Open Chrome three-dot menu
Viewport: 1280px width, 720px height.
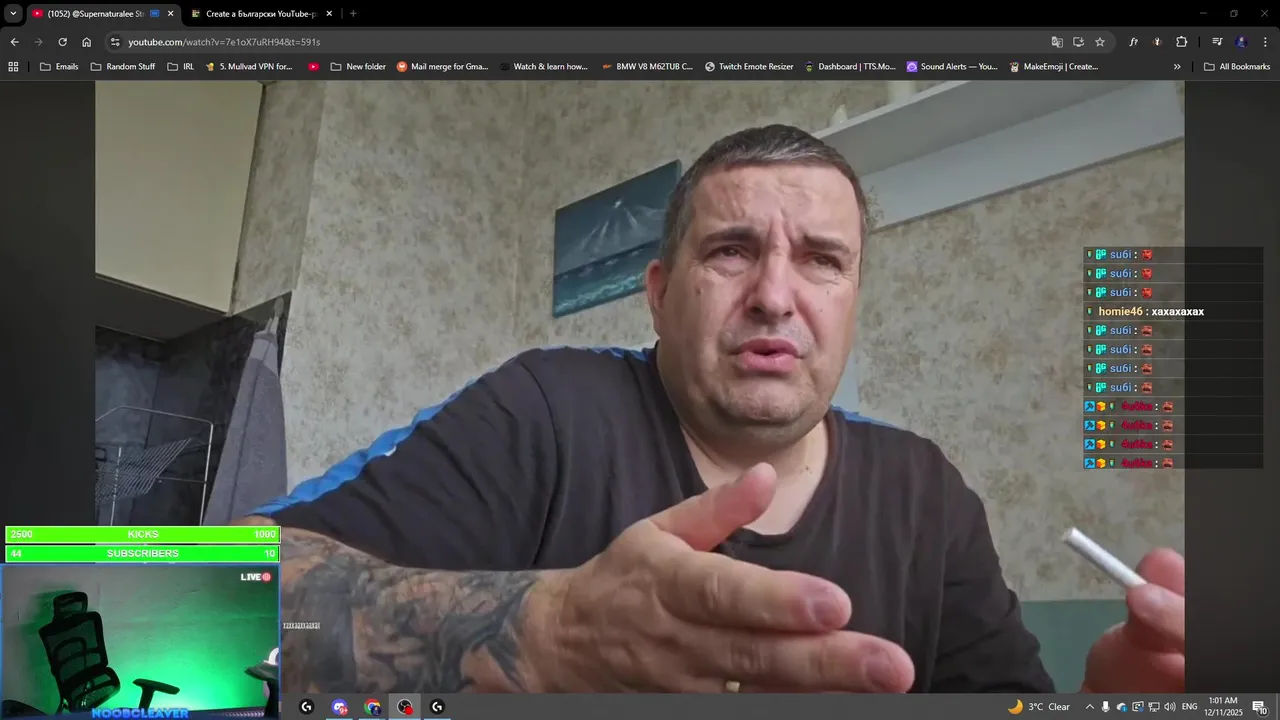pos(1265,42)
